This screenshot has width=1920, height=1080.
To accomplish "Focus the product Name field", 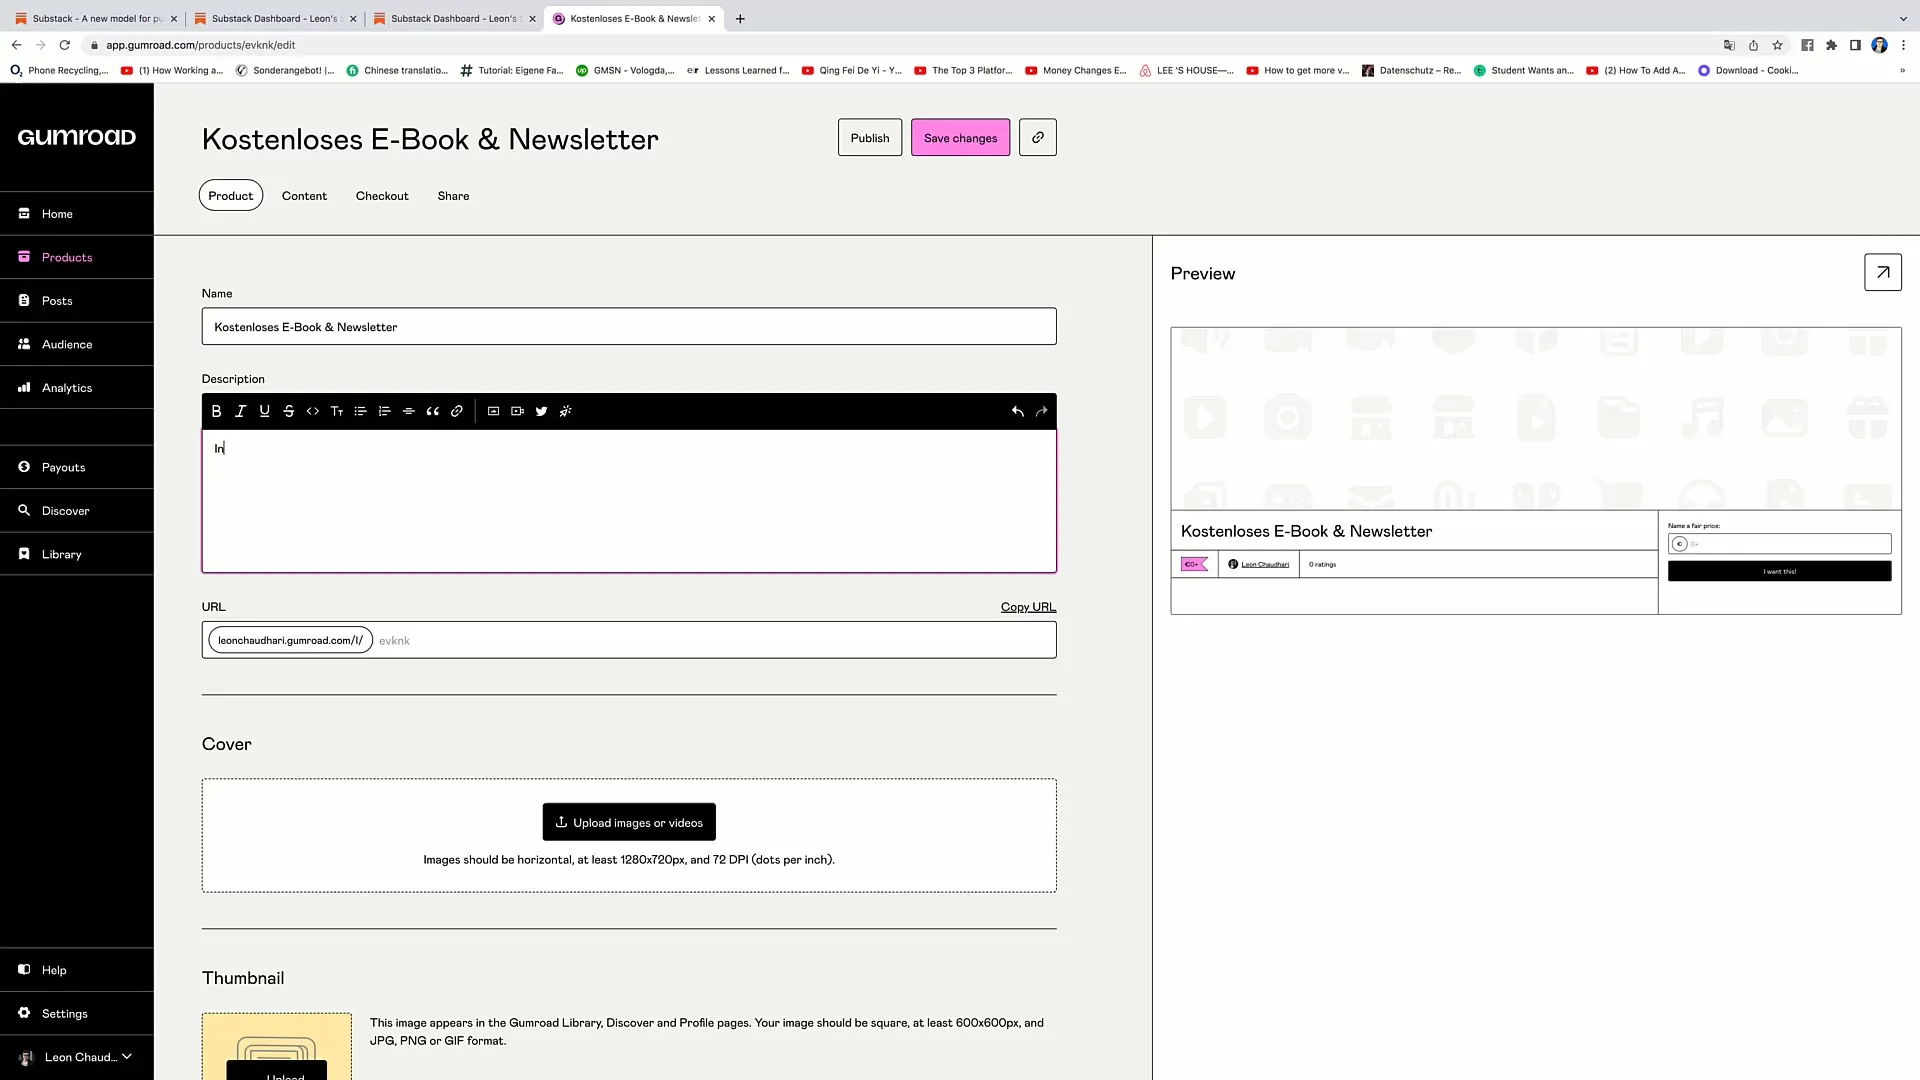I will point(629,327).
